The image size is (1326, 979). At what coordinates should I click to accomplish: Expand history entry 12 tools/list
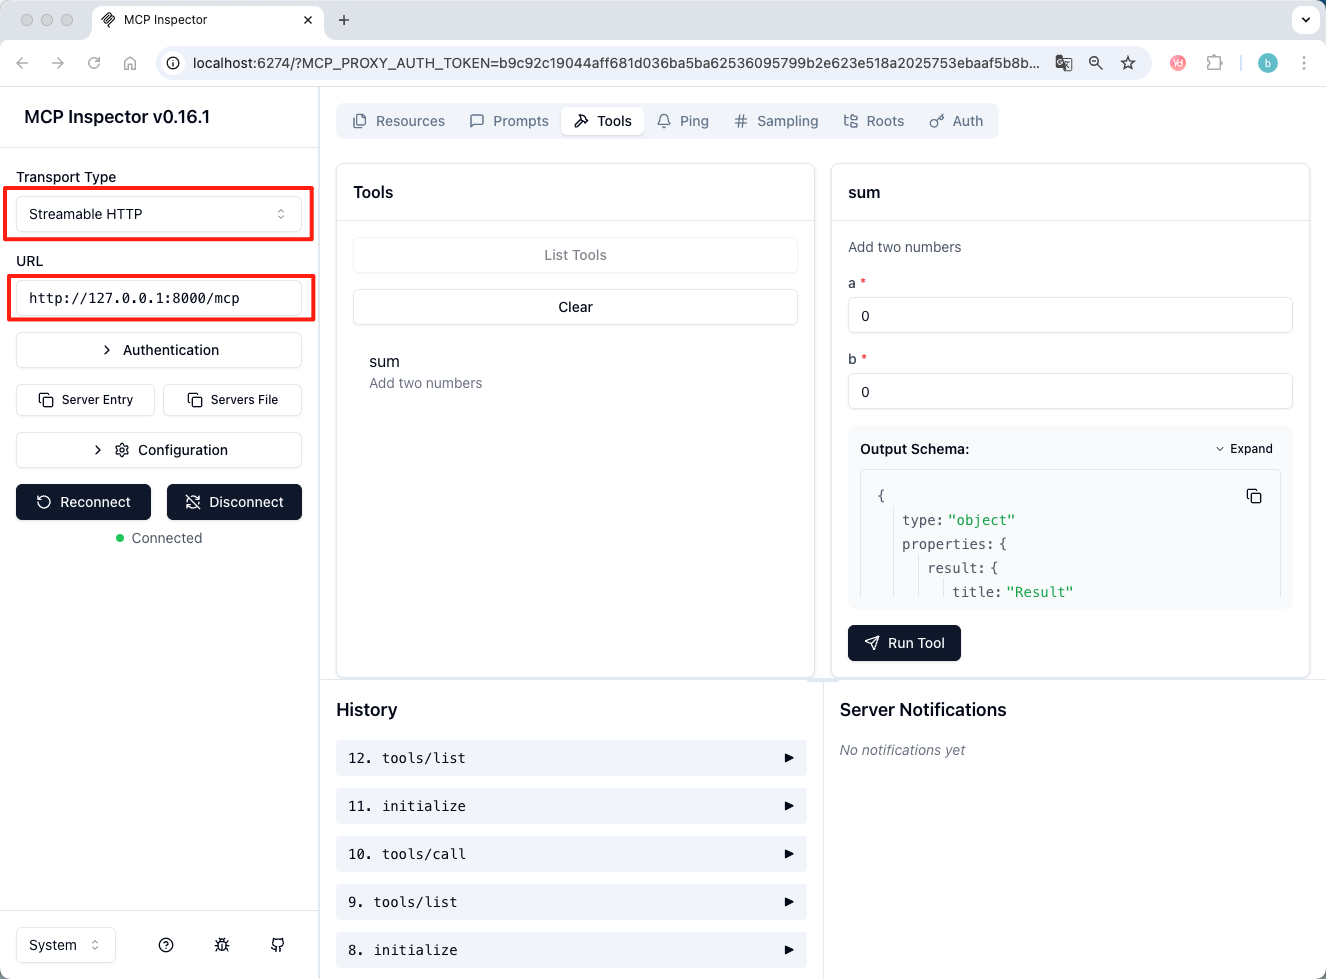tap(571, 758)
